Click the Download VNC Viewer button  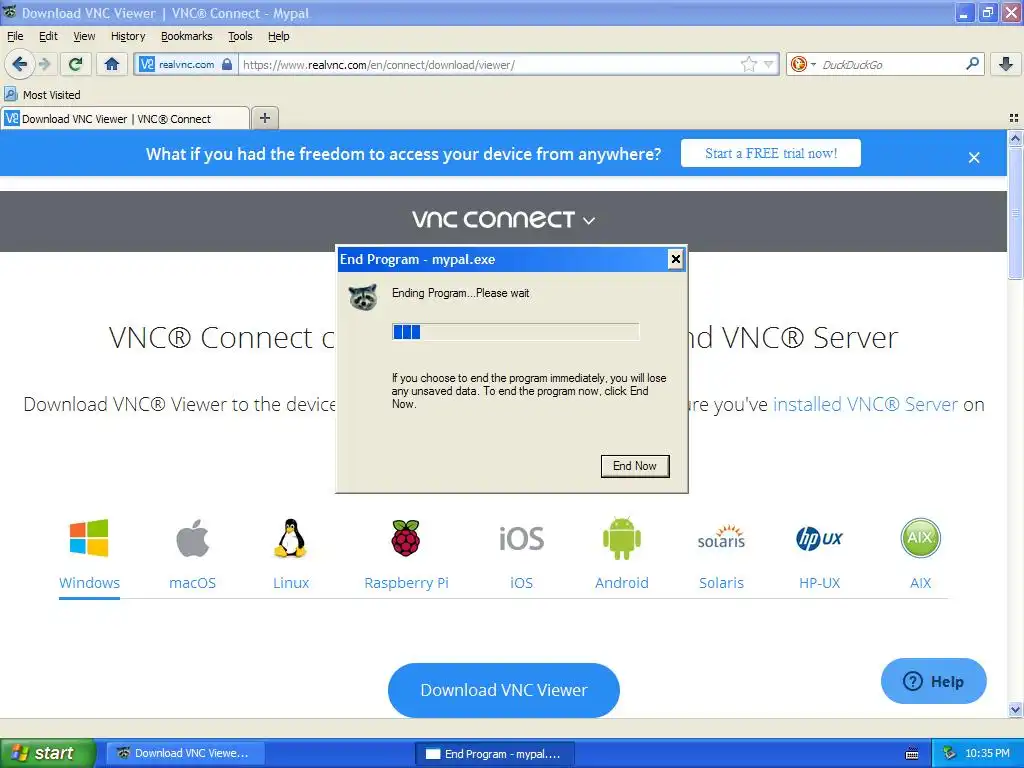(x=504, y=690)
